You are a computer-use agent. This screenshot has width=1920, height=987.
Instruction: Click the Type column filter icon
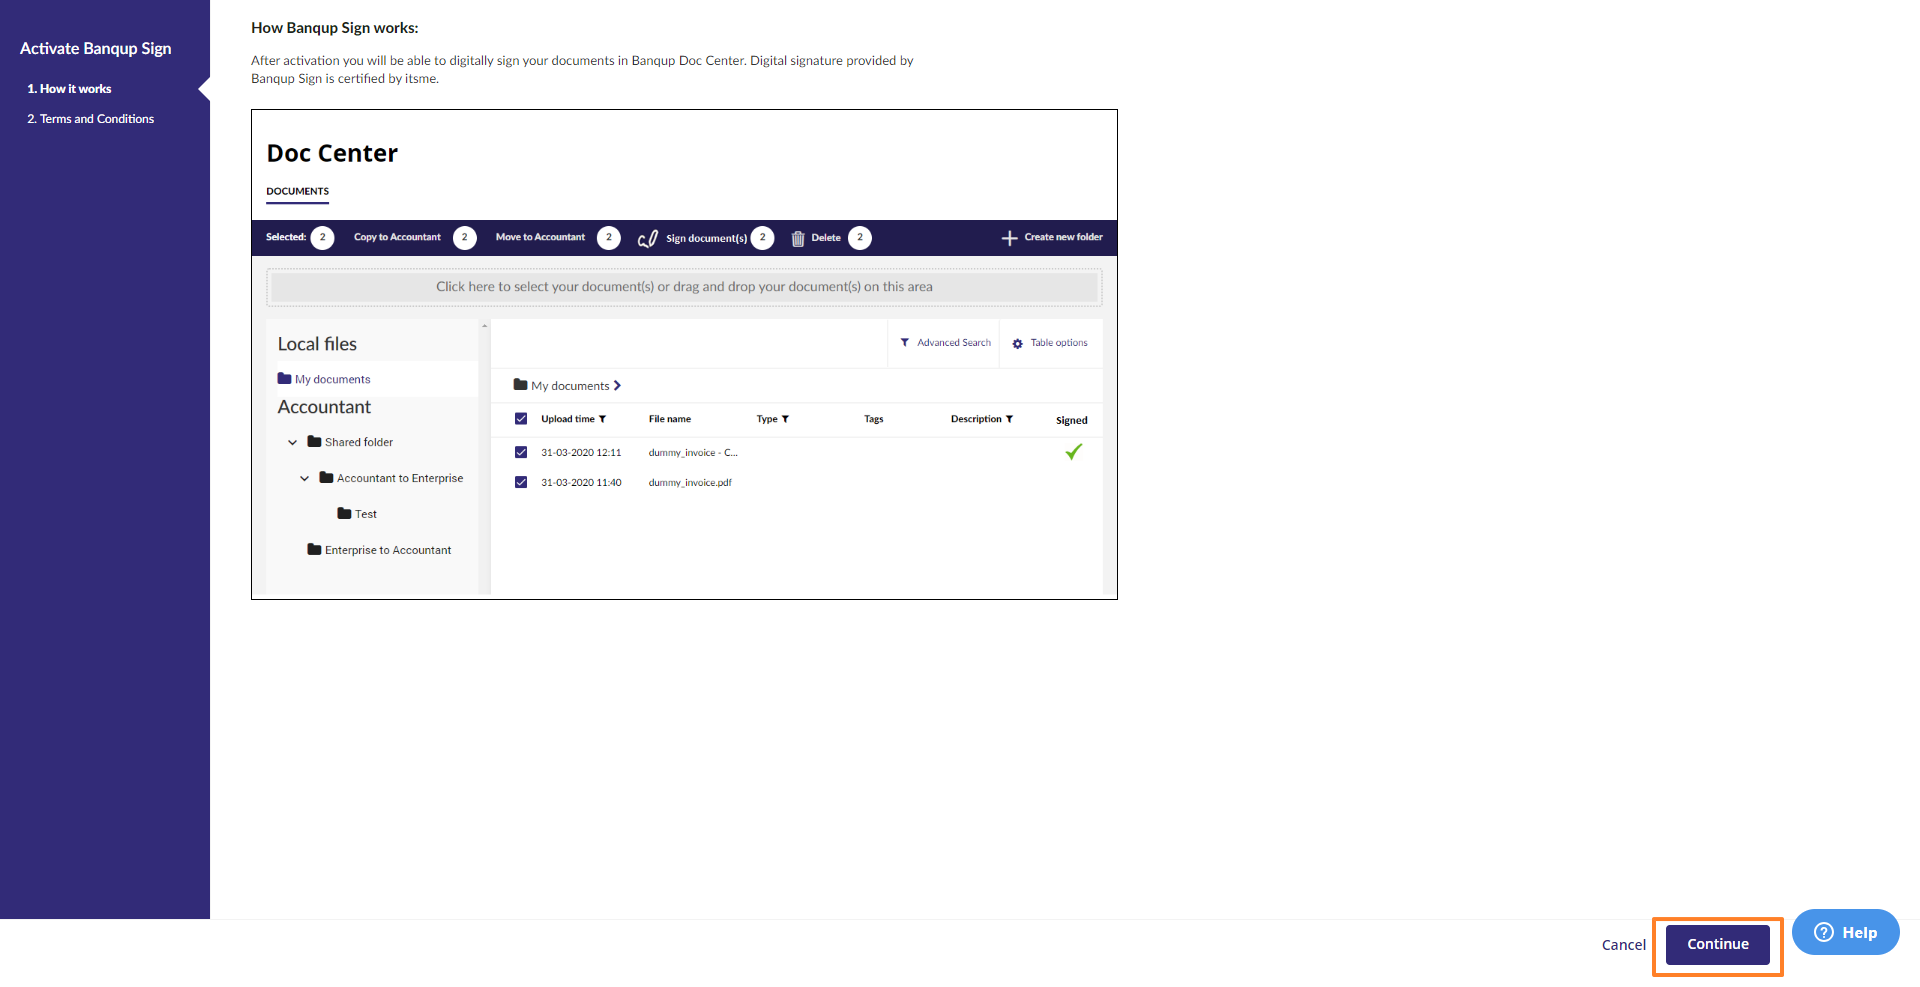point(785,419)
